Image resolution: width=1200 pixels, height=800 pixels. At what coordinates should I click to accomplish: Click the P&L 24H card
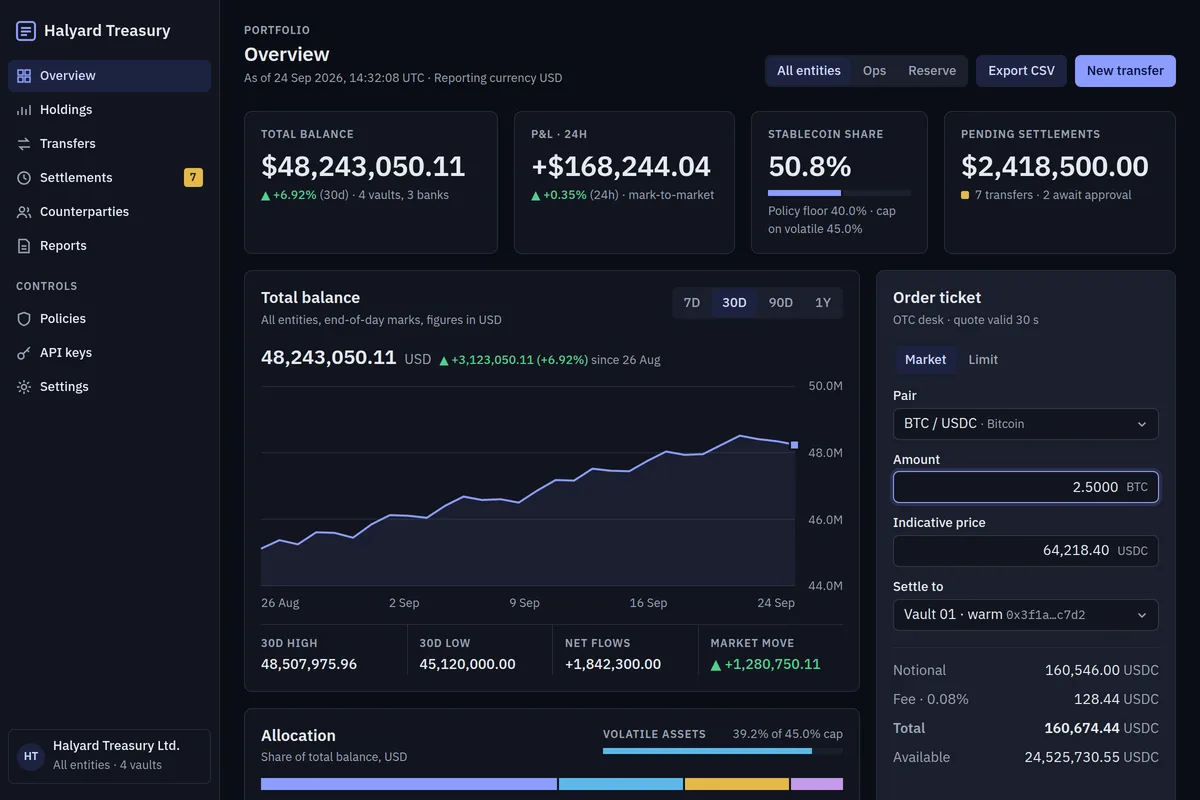624,182
